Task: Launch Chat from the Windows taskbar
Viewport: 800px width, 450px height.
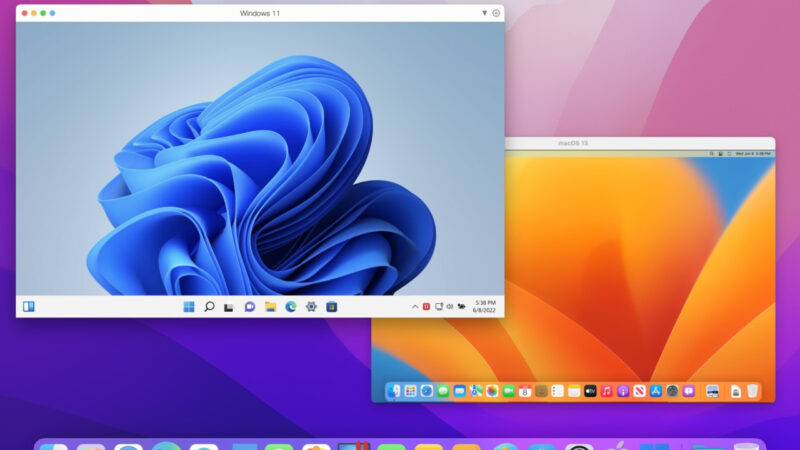Action: 249,307
